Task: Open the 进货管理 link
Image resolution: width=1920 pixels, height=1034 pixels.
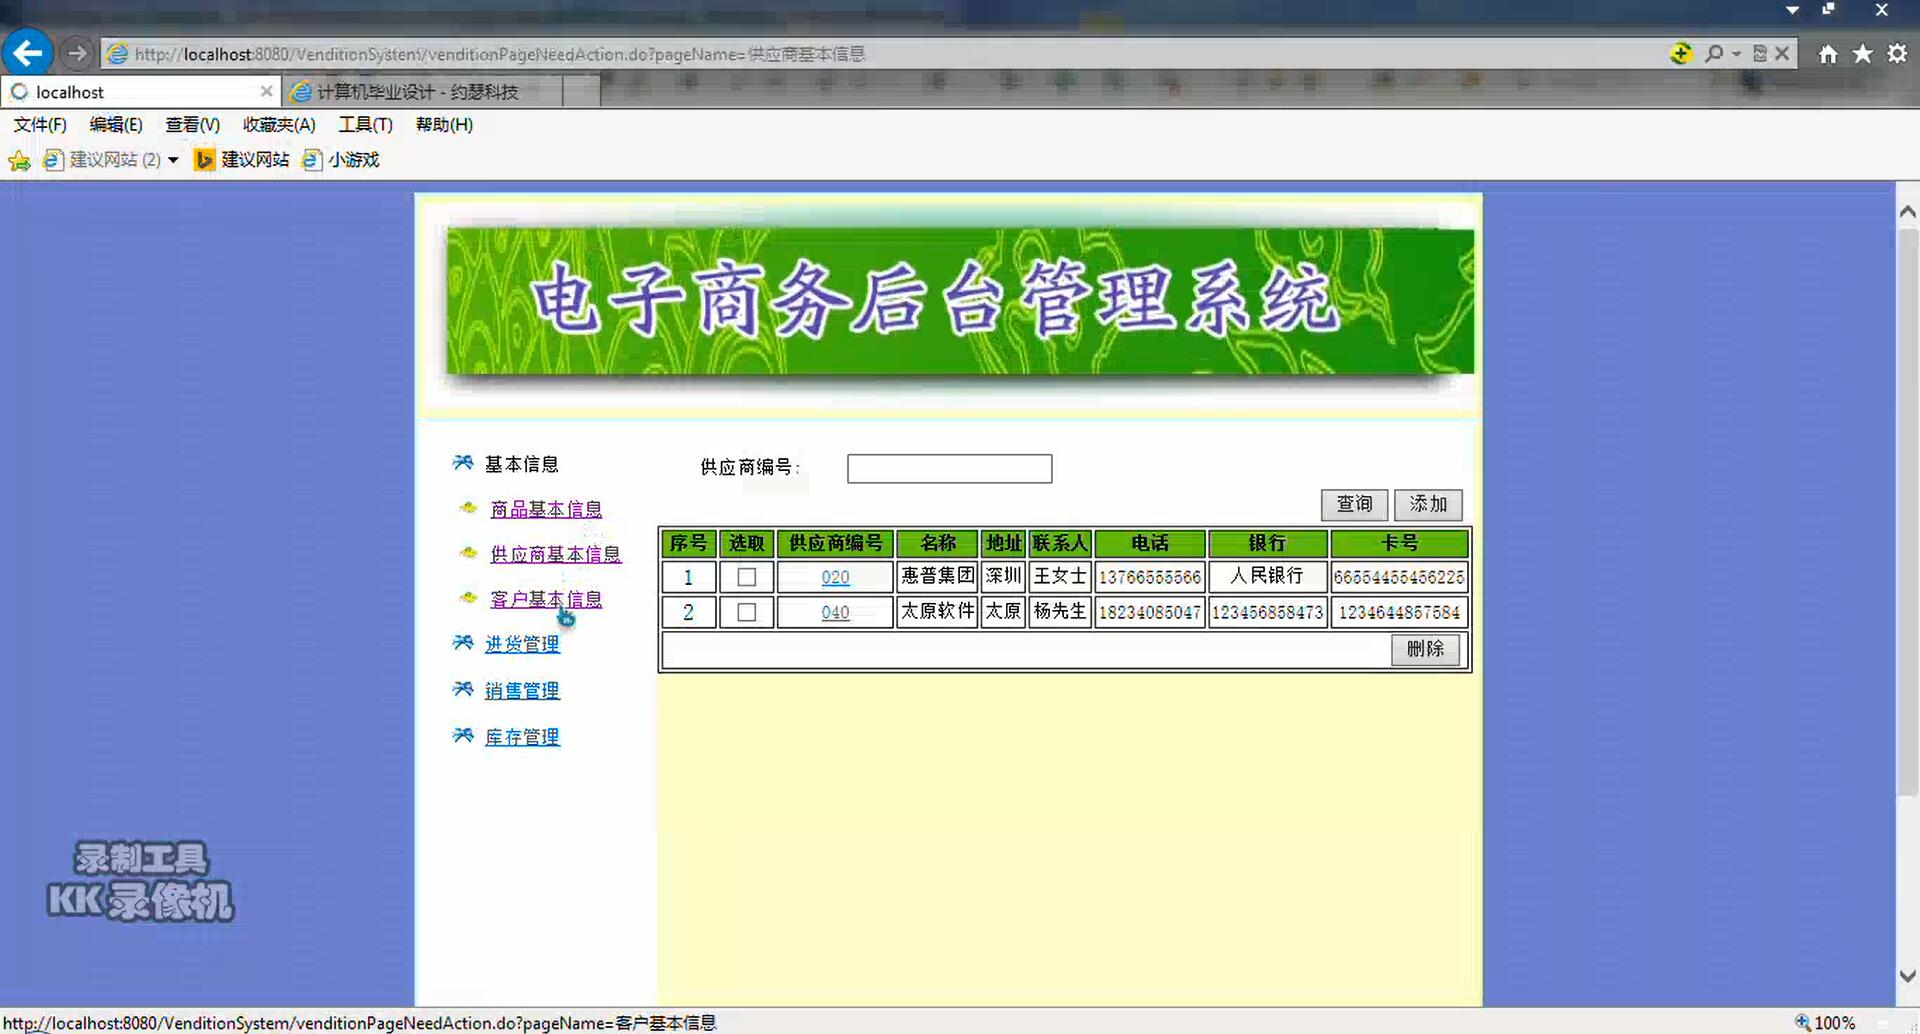Action: pos(522,644)
